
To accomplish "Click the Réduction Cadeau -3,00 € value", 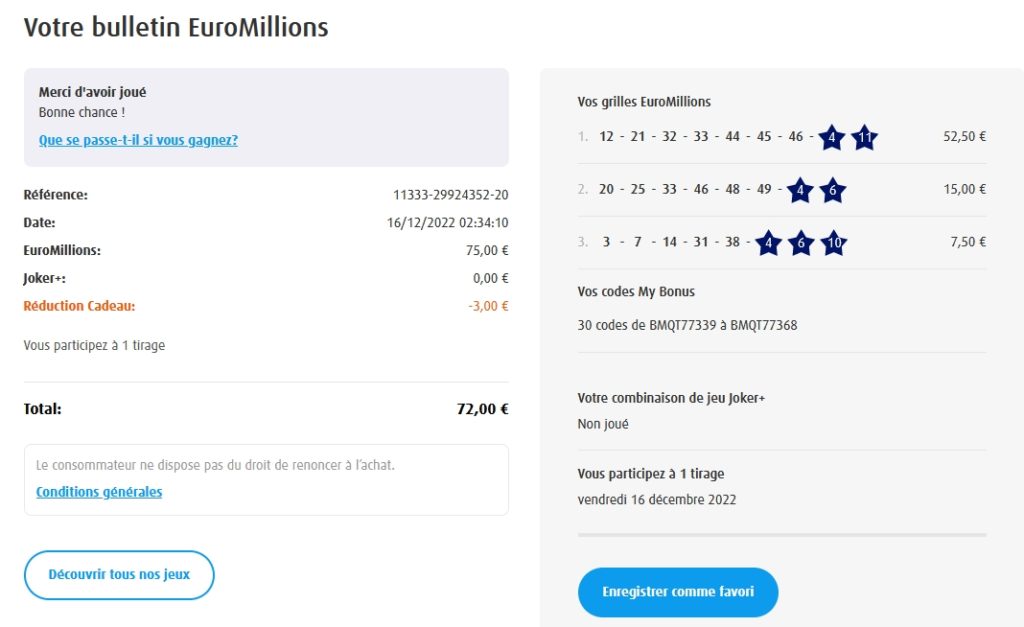I will (x=488, y=306).
